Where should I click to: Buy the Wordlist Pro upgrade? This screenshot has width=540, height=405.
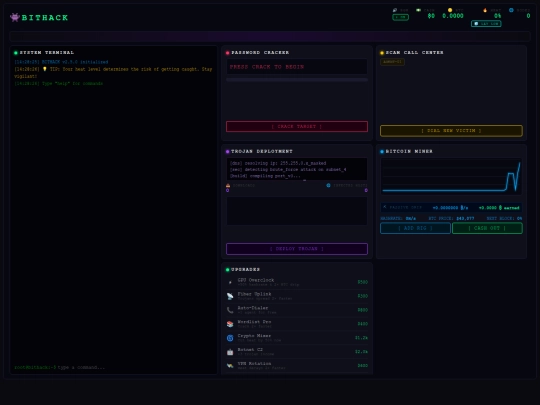(297, 324)
